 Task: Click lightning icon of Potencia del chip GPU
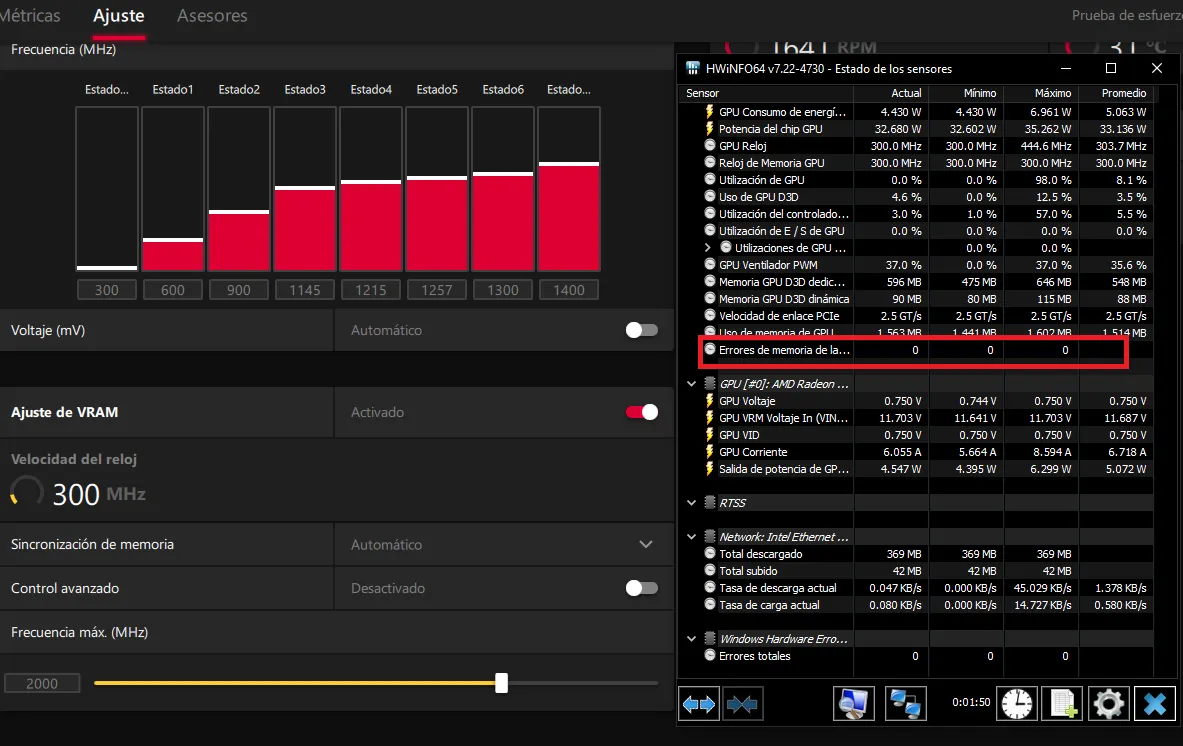point(709,129)
